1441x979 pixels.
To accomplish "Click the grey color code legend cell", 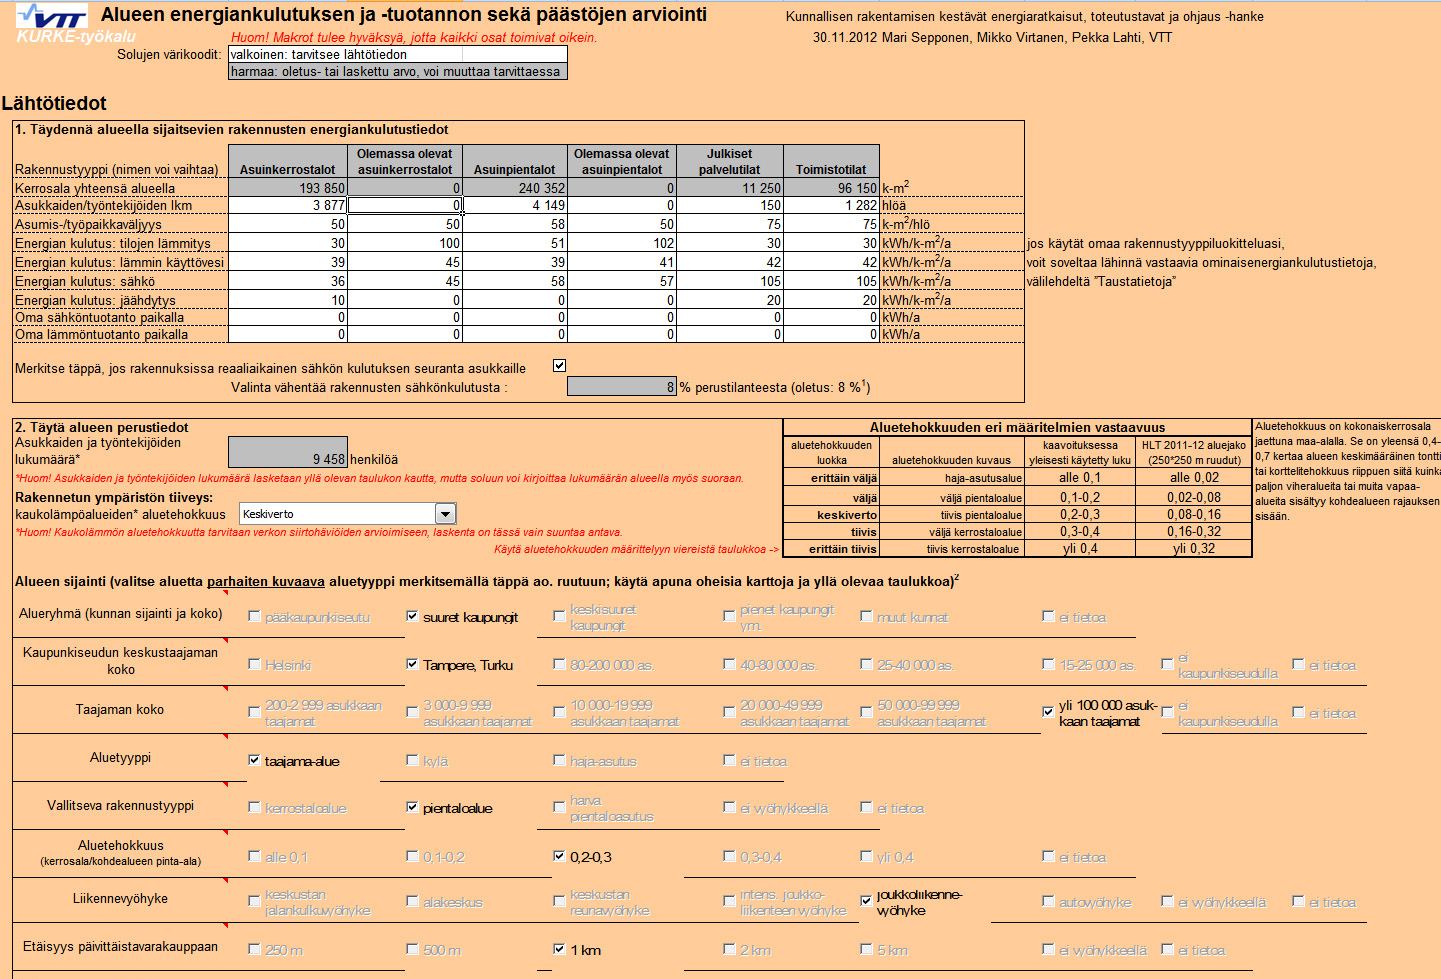I will [398, 71].
